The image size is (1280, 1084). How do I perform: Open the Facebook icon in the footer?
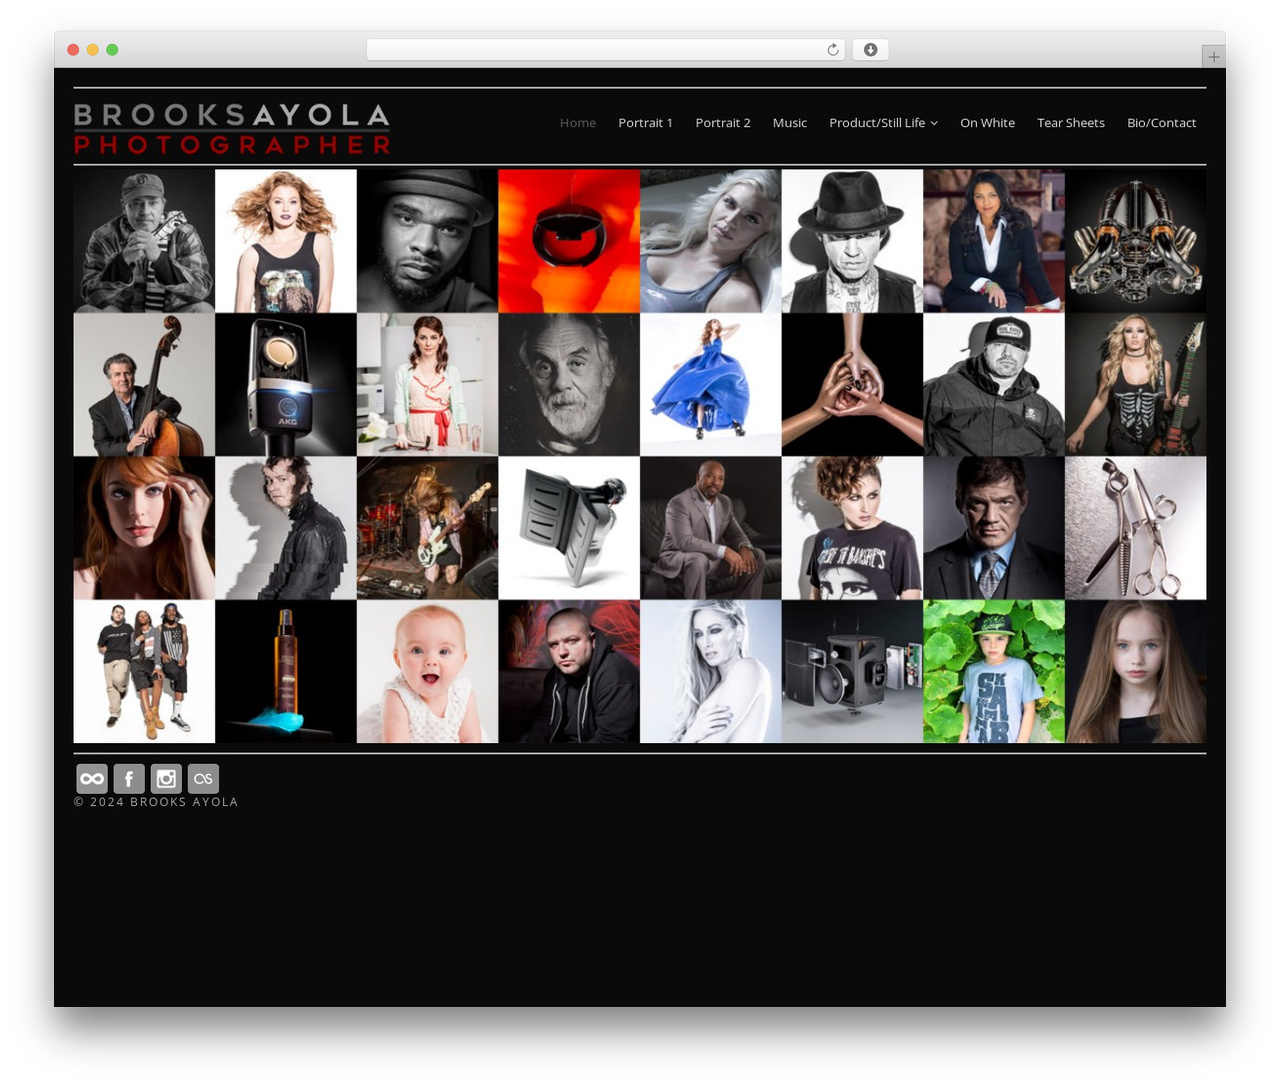pos(129,778)
